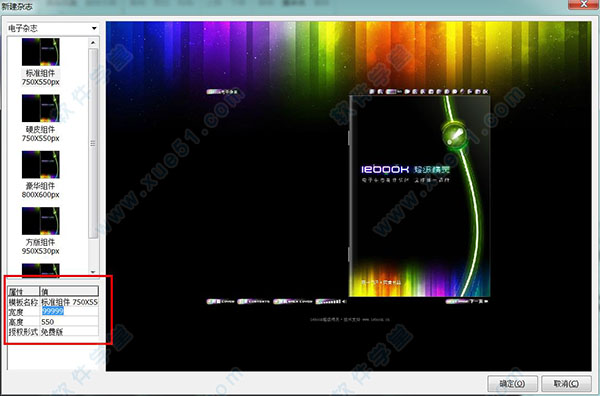Click the 值 column header
Screen dimensions: 600x396
pos(69,291)
